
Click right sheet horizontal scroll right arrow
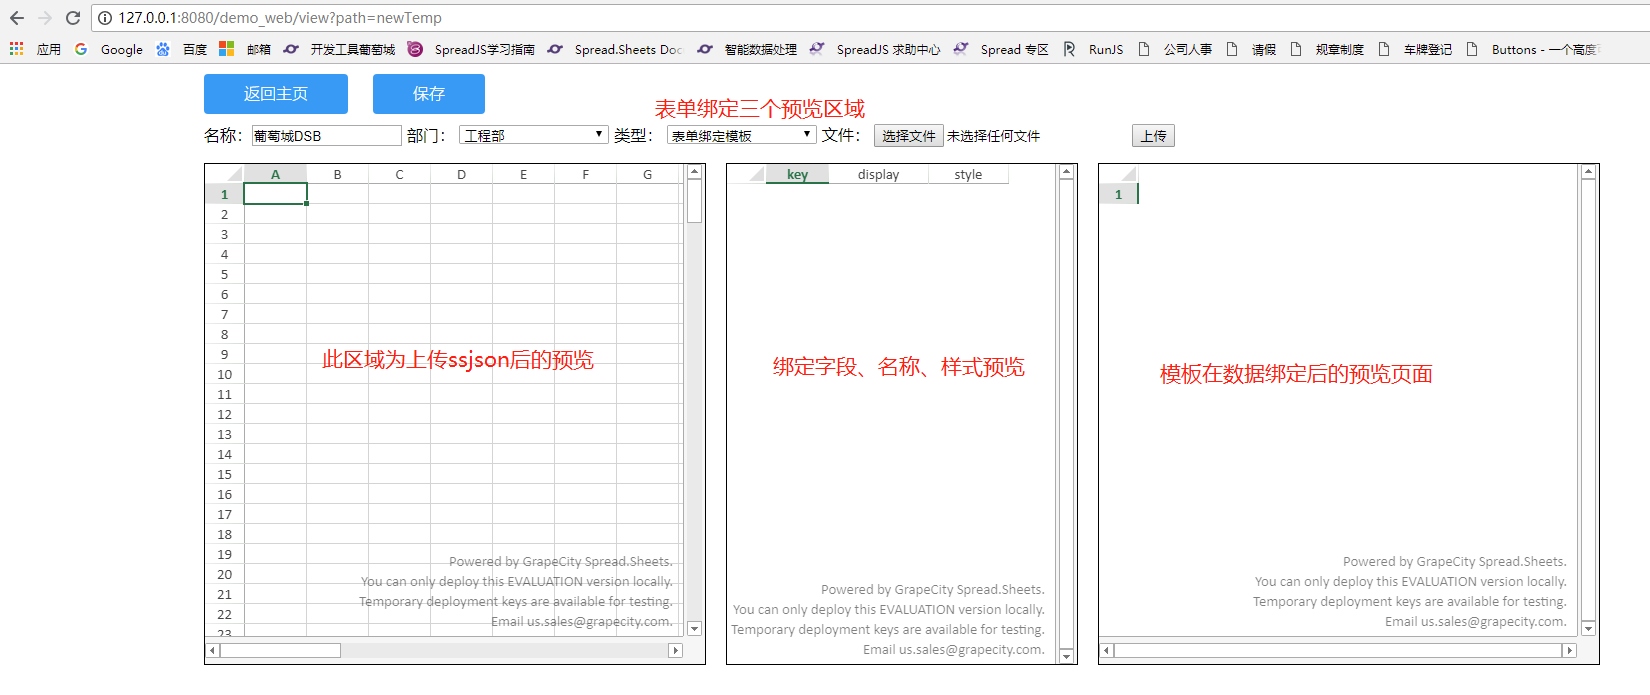[1569, 650]
